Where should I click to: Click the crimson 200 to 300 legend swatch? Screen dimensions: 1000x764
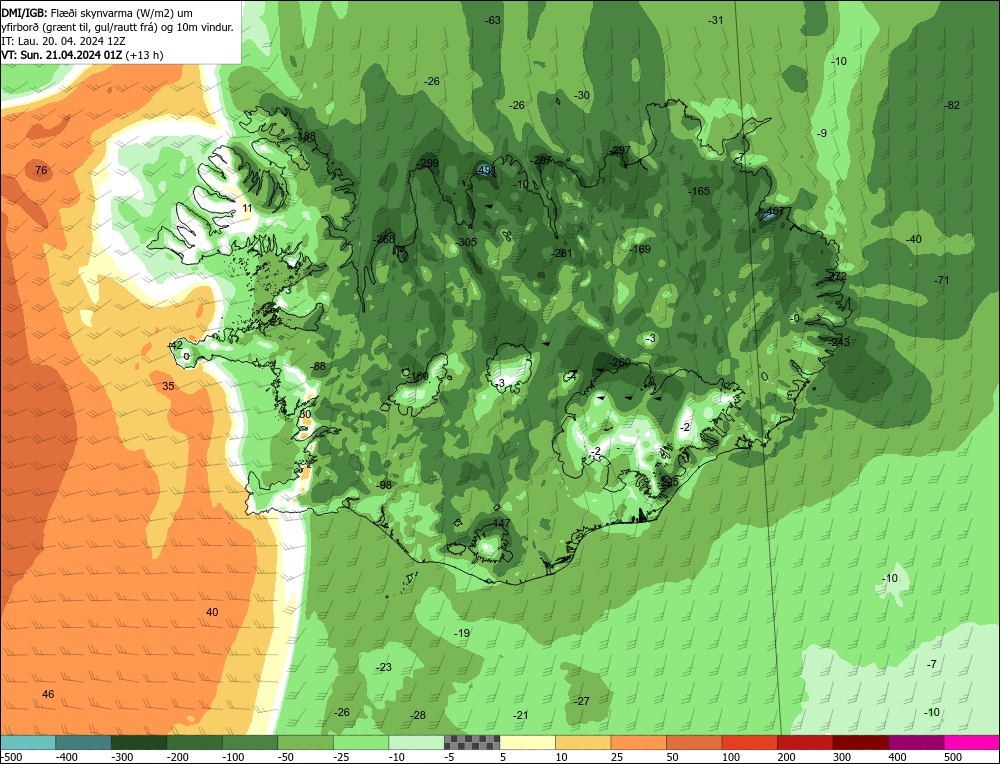click(805, 742)
